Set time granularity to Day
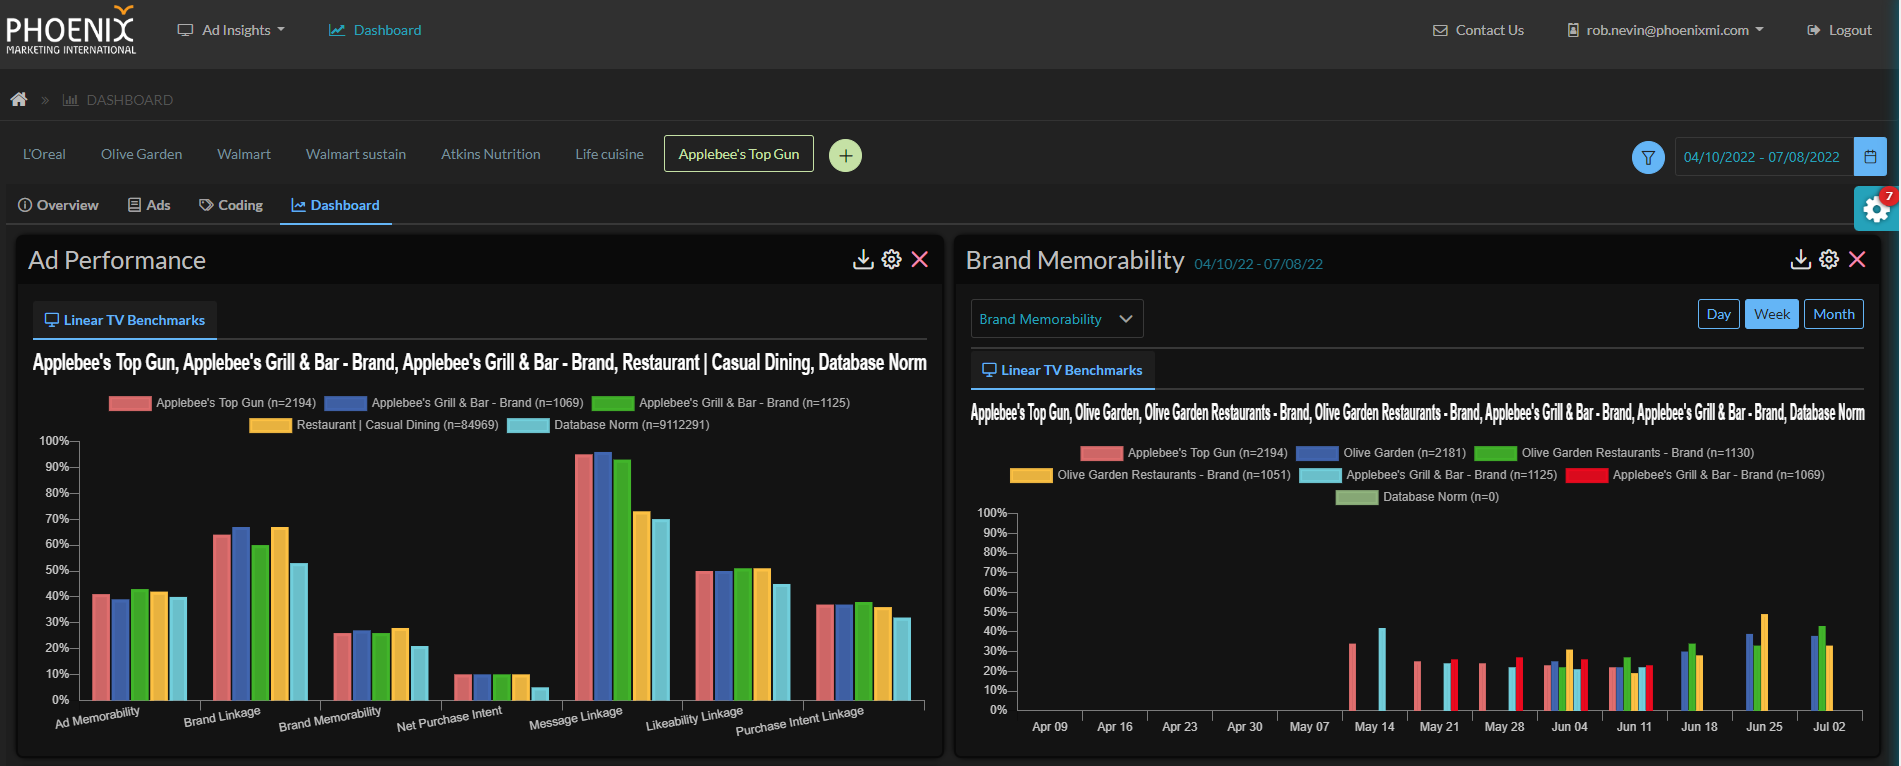Image resolution: width=1901 pixels, height=766 pixels. pos(1719,314)
